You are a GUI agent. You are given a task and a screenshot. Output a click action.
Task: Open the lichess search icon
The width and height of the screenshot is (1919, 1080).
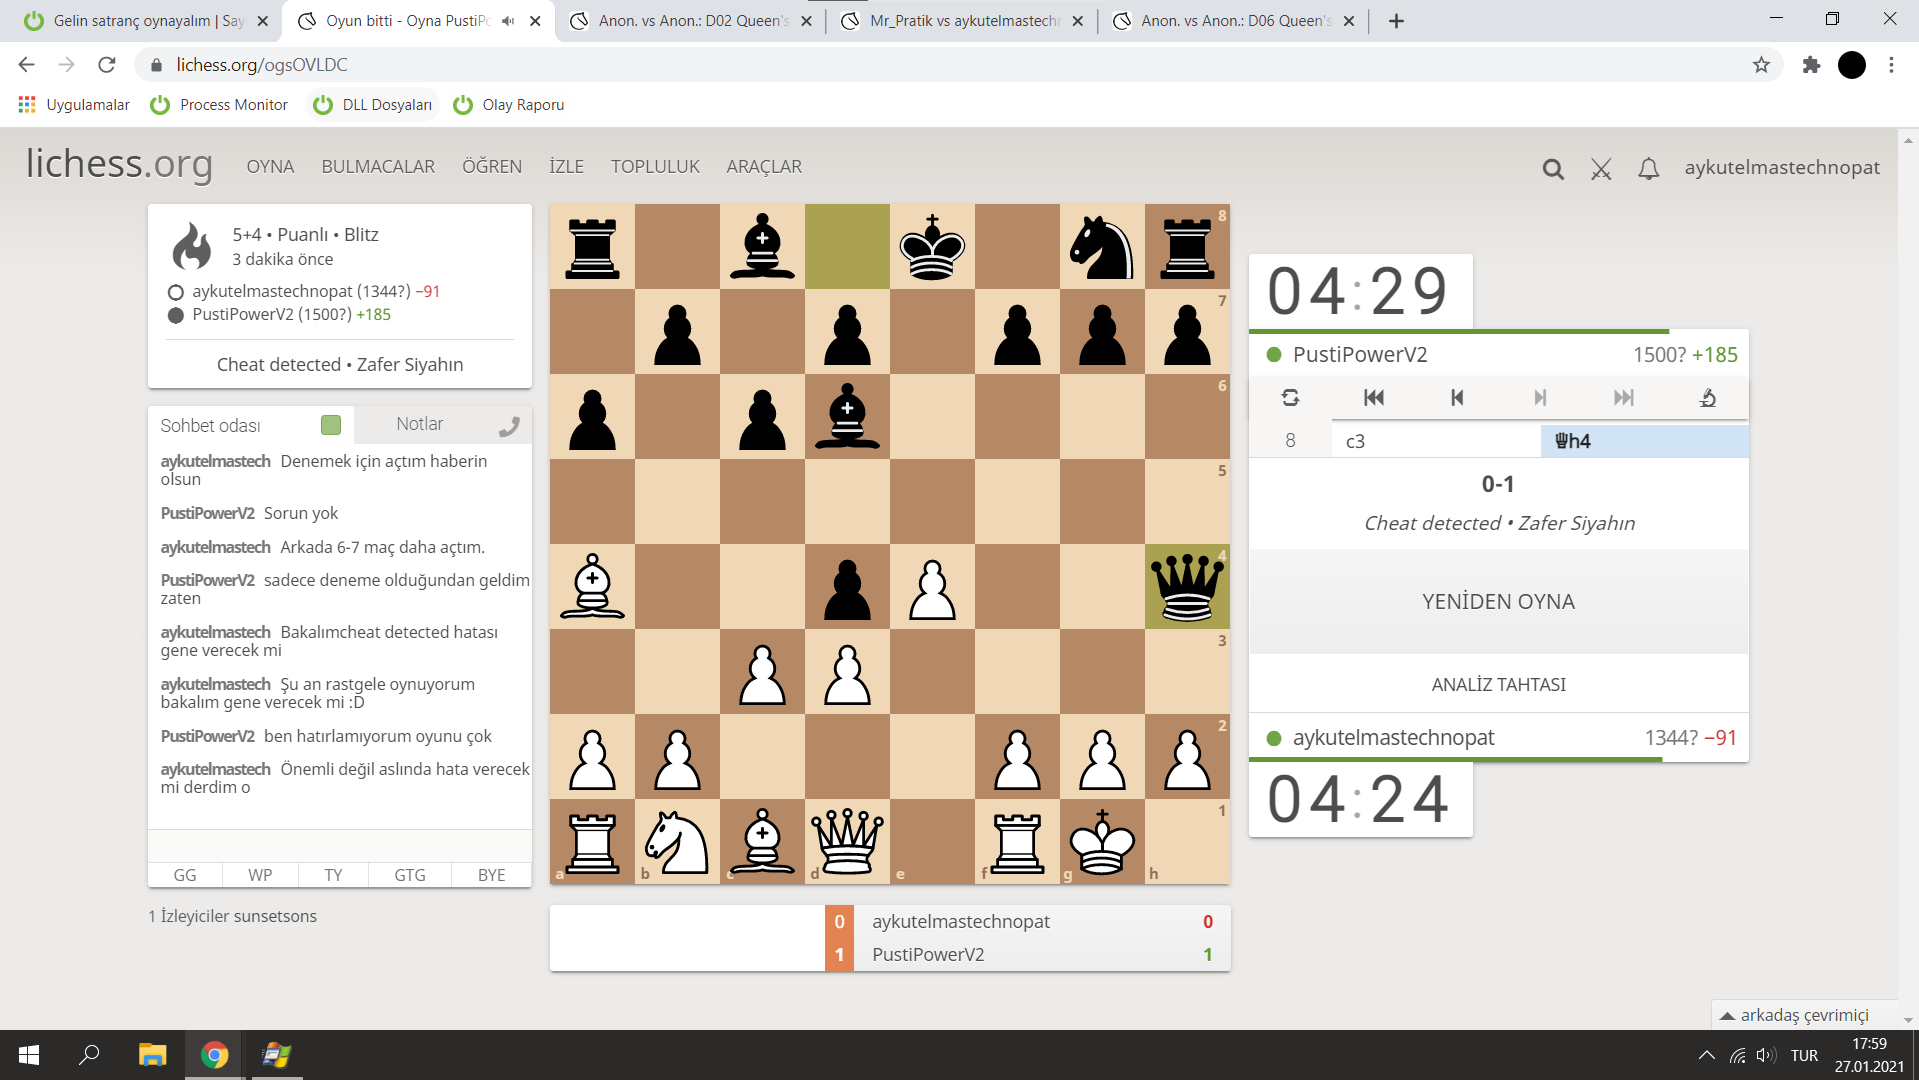click(1553, 169)
